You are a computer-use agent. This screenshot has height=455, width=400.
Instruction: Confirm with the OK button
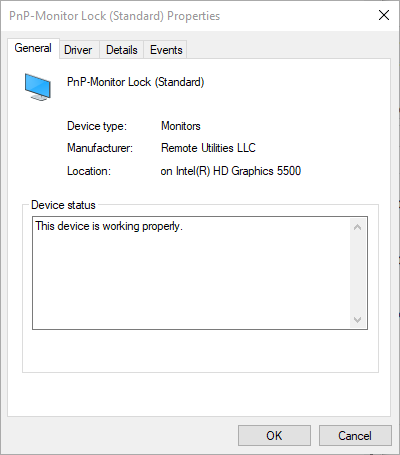point(274,435)
